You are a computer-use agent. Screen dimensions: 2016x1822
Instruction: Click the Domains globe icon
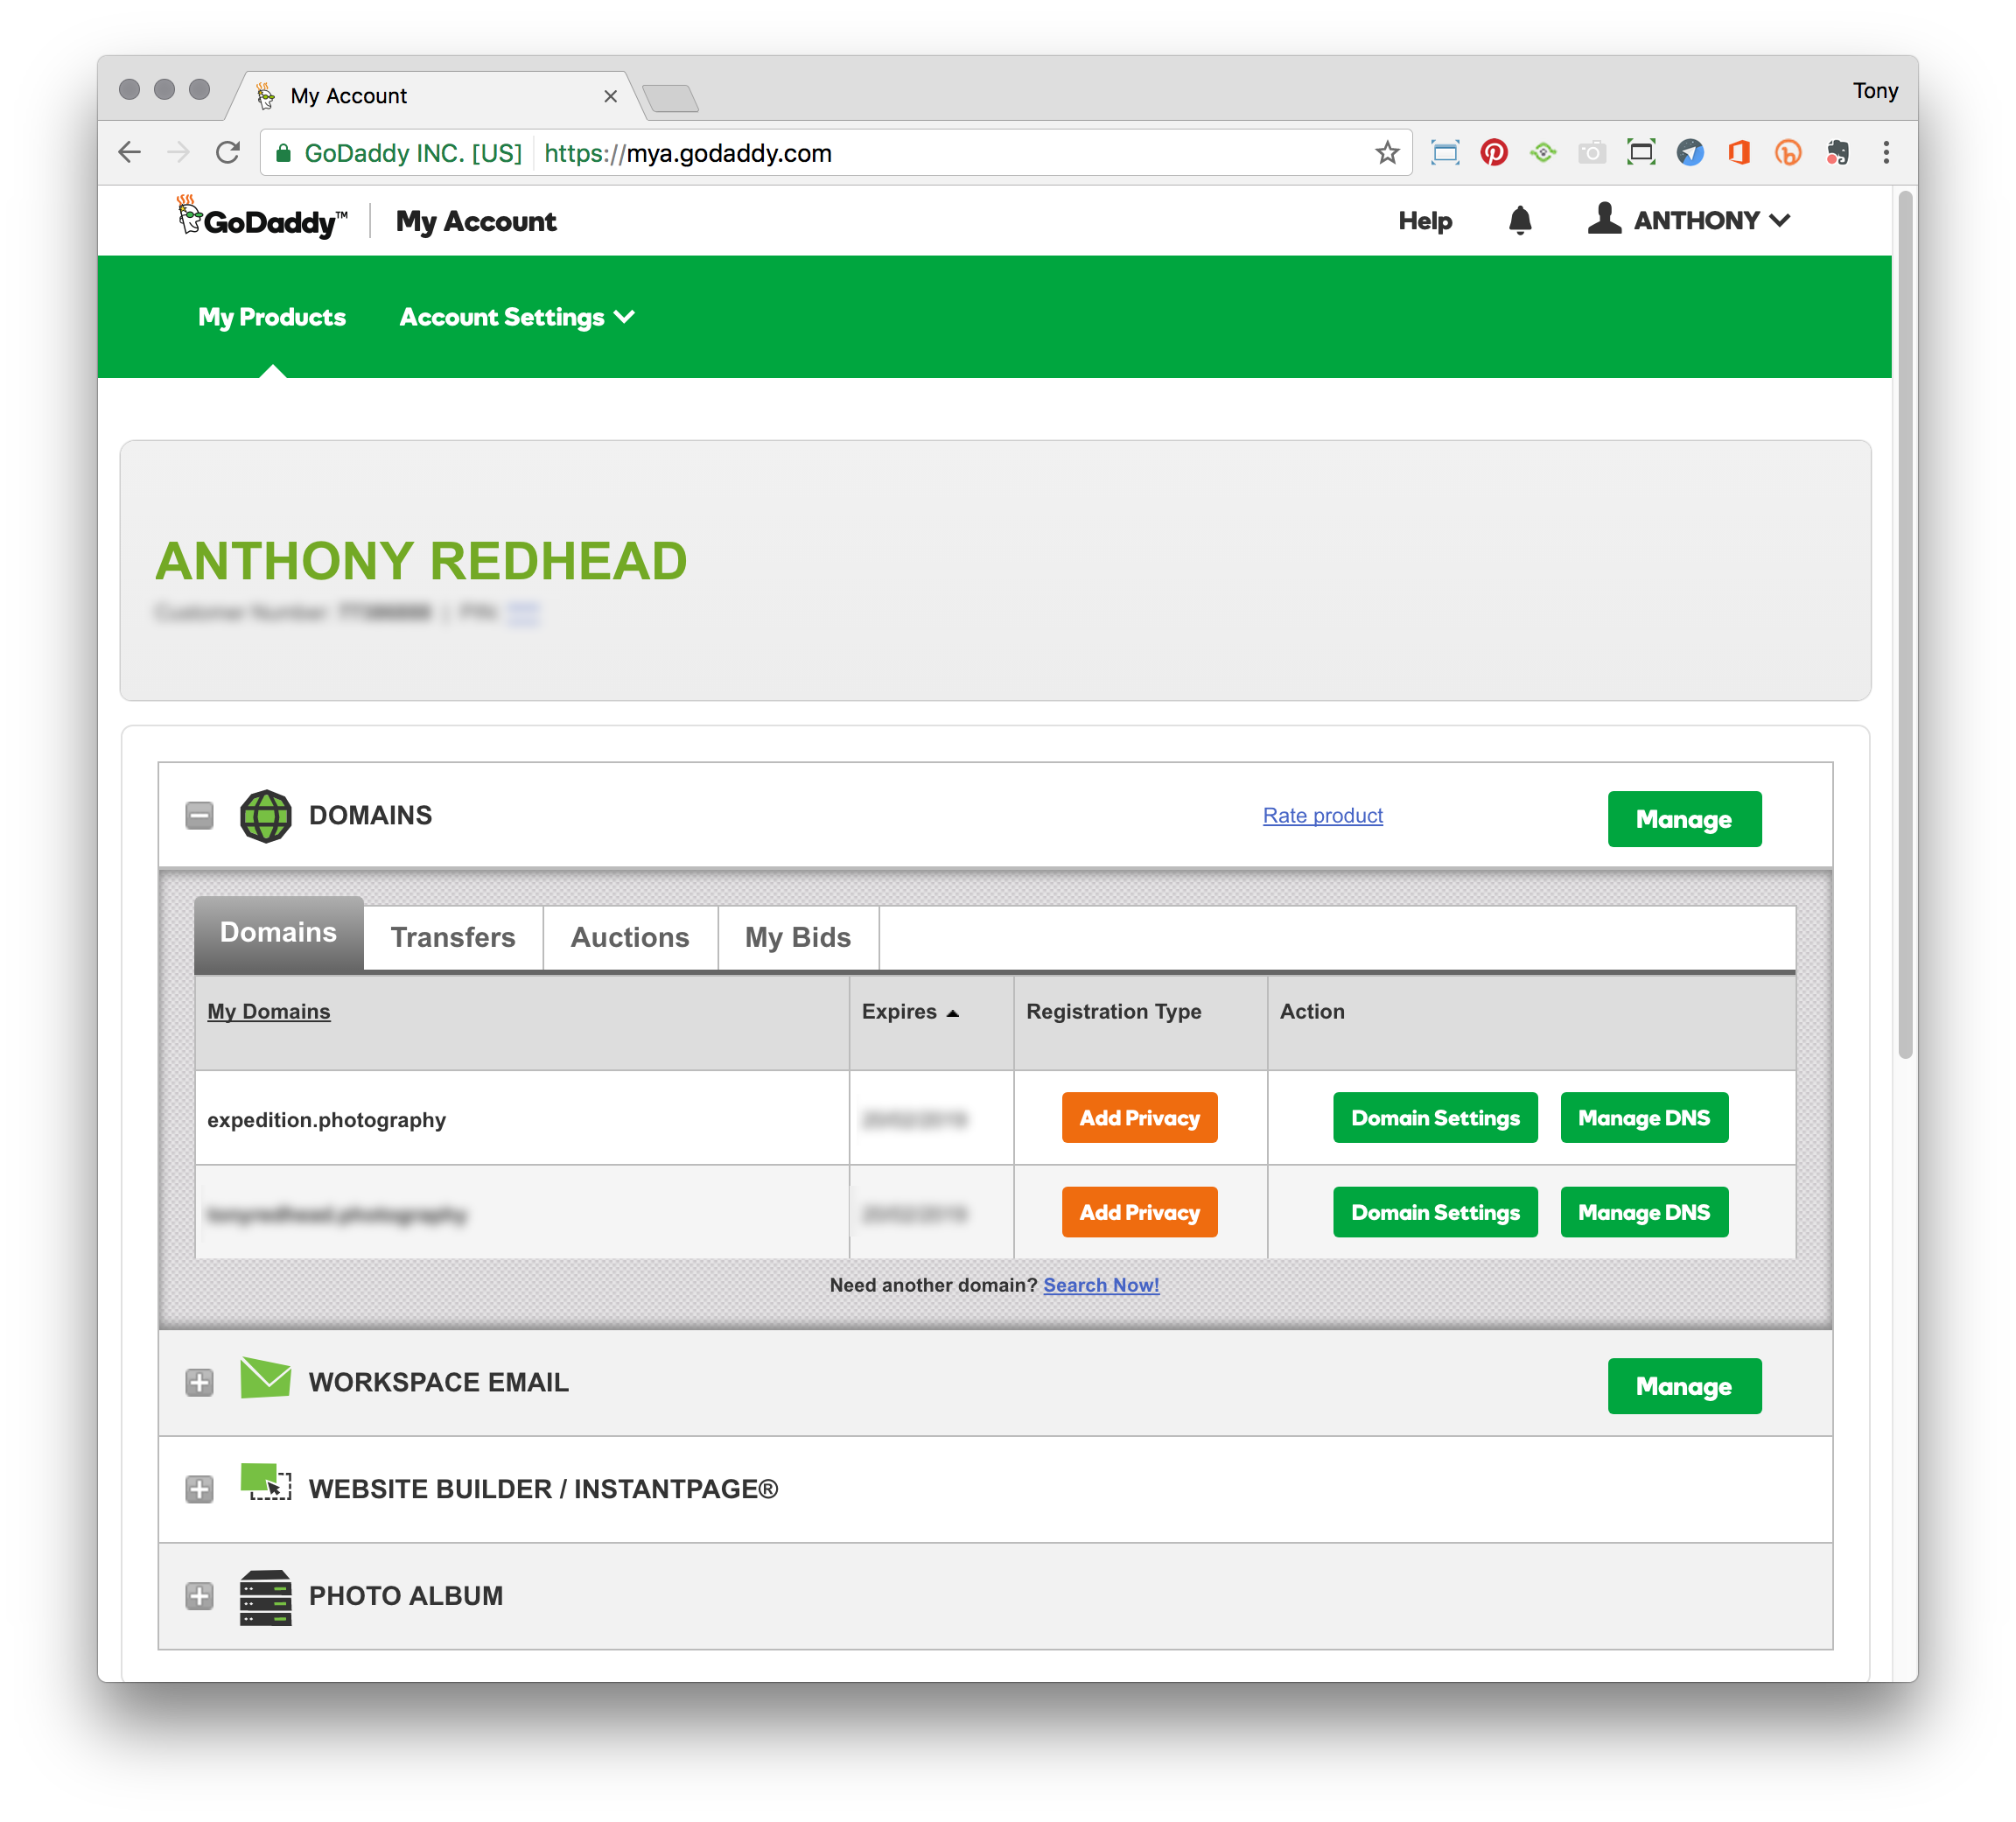click(x=265, y=816)
